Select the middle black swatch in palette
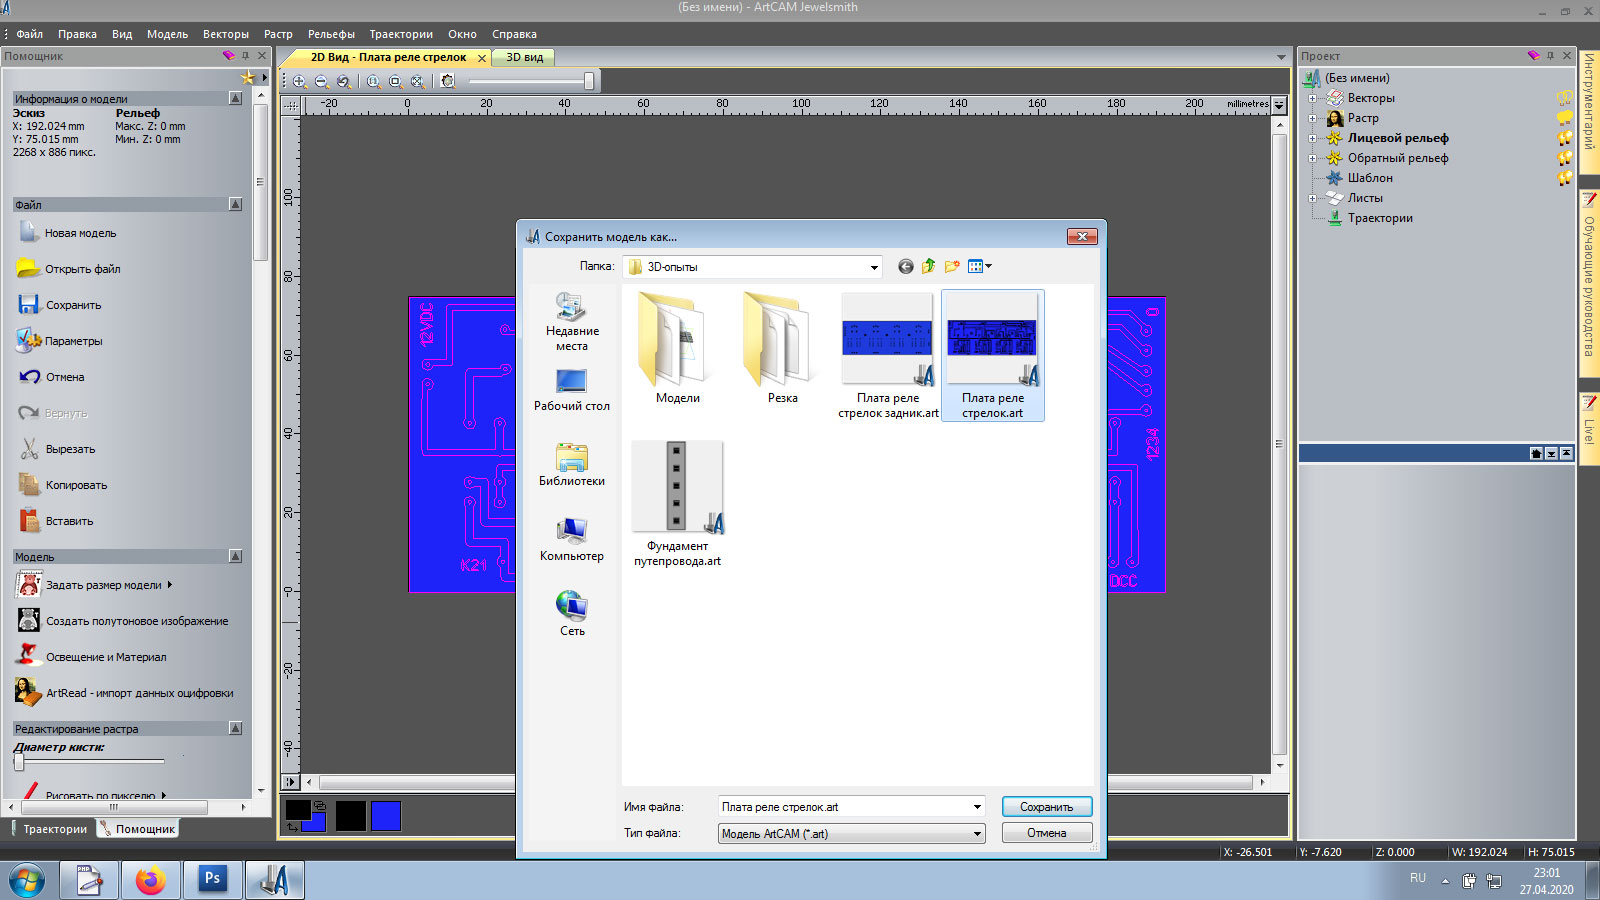The height and width of the screenshot is (900, 1600). click(x=350, y=816)
